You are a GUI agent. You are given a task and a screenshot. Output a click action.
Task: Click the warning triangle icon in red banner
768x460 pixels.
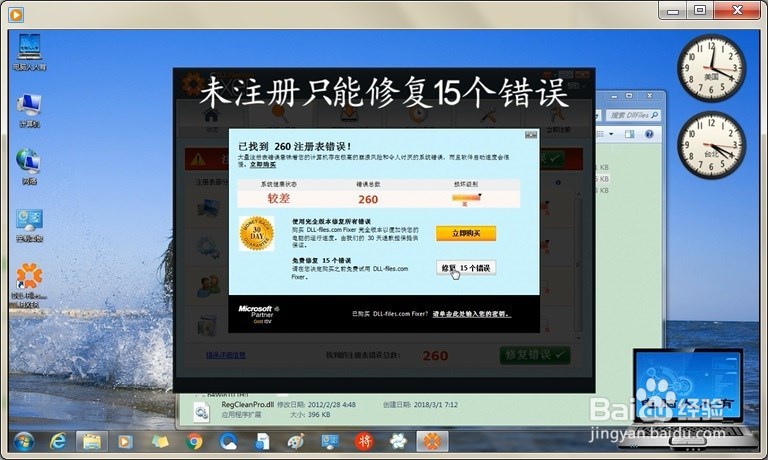[198, 159]
